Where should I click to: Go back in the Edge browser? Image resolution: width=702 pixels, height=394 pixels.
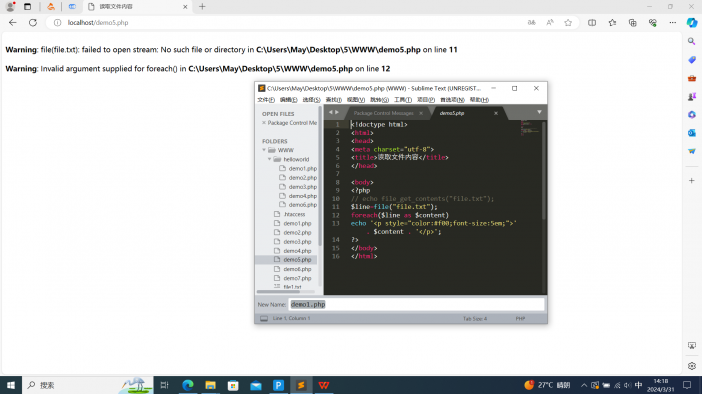coord(13,22)
